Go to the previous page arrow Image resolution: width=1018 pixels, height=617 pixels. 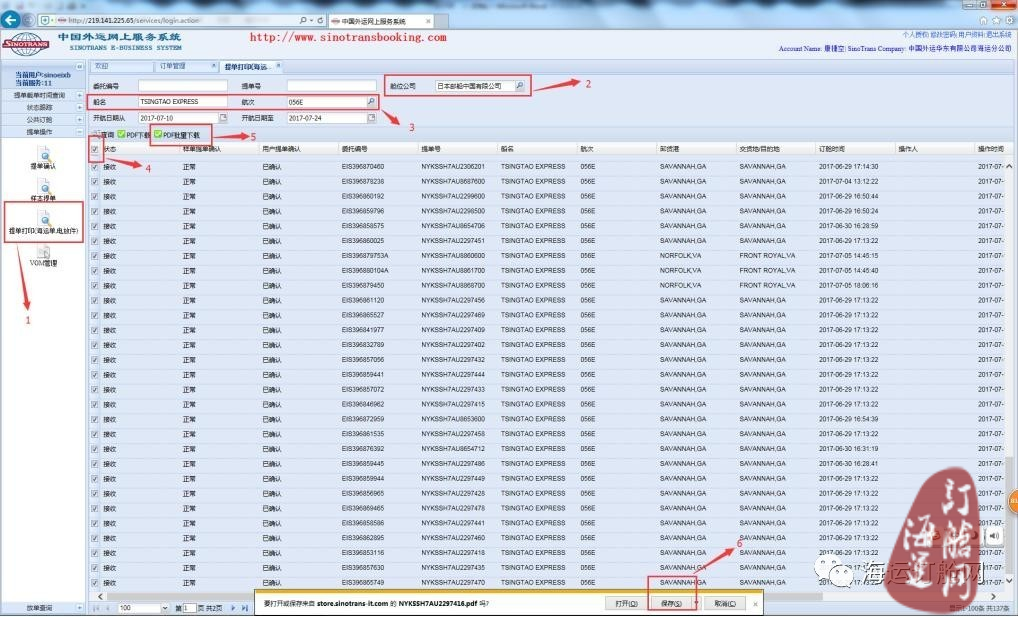coord(107,608)
